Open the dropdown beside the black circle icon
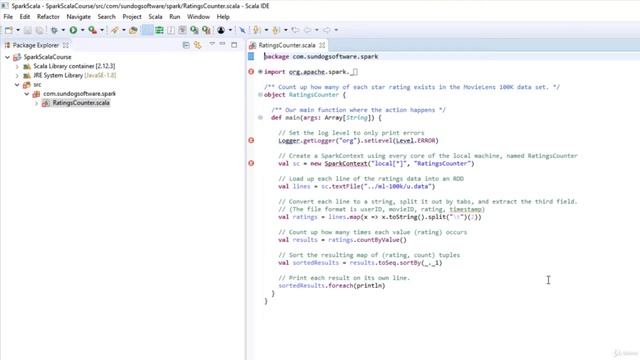The width and height of the screenshot is (640, 360). (x=230, y=30)
